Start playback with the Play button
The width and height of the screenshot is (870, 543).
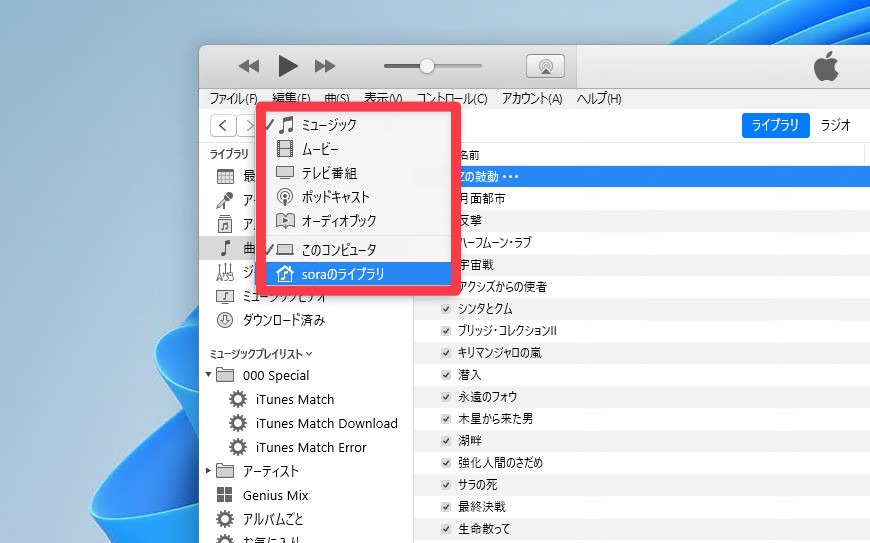coord(287,66)
